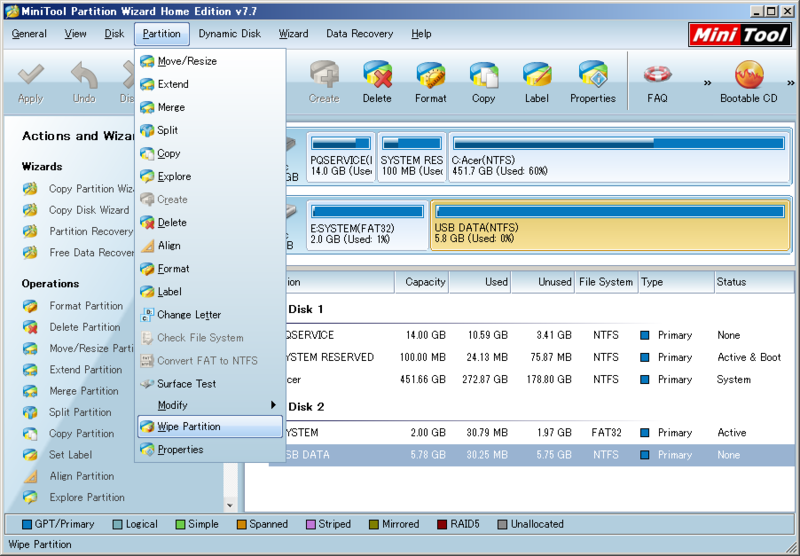Choose Explore from the Partition menu
This screenshot has height=556, width=800.
[x=210, y=176]
